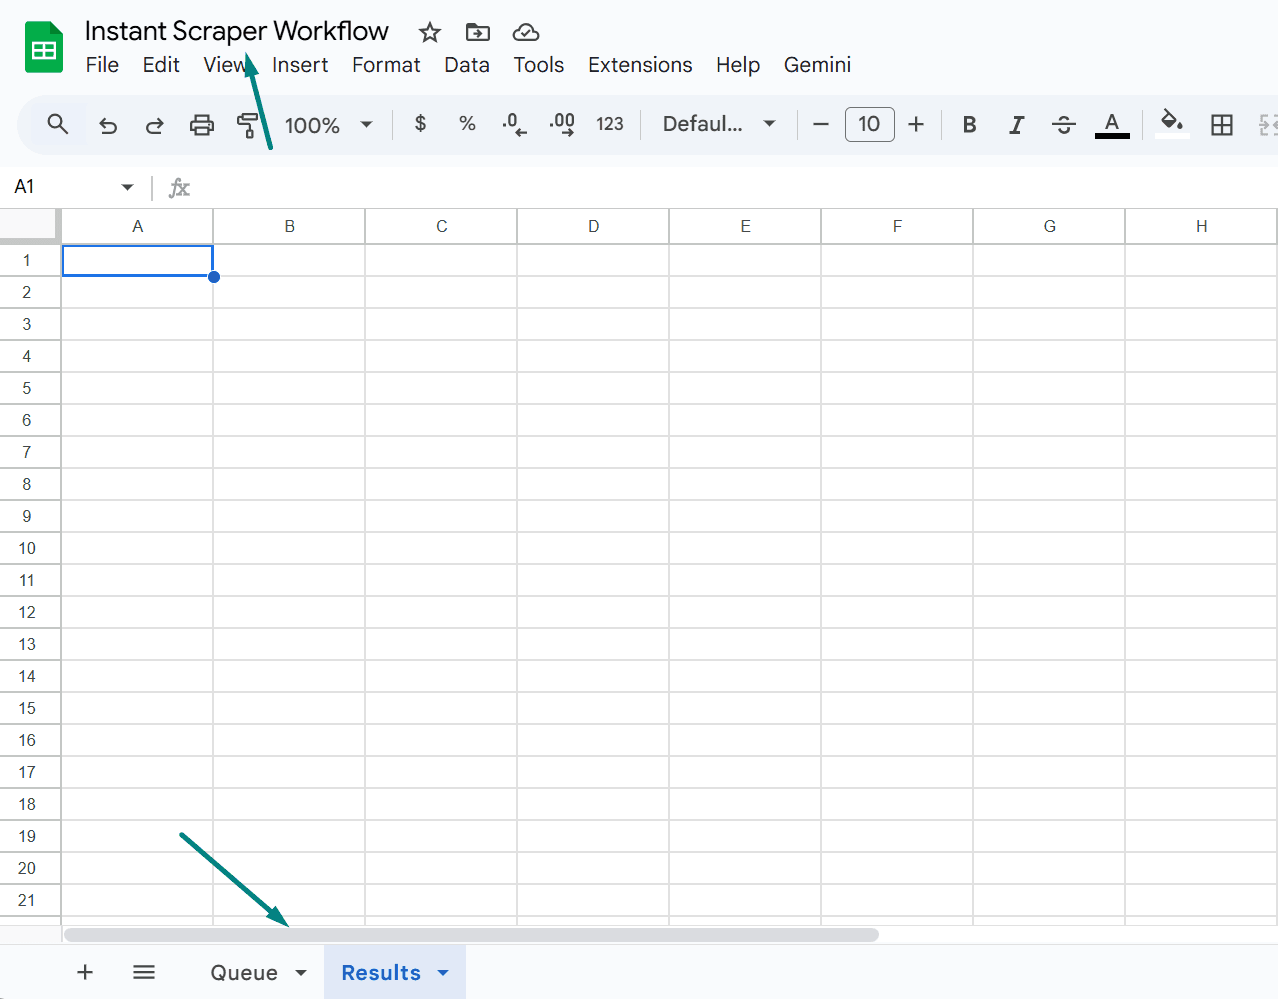Redo the last action
This screenshot has height=999, width=1278.
154,125
